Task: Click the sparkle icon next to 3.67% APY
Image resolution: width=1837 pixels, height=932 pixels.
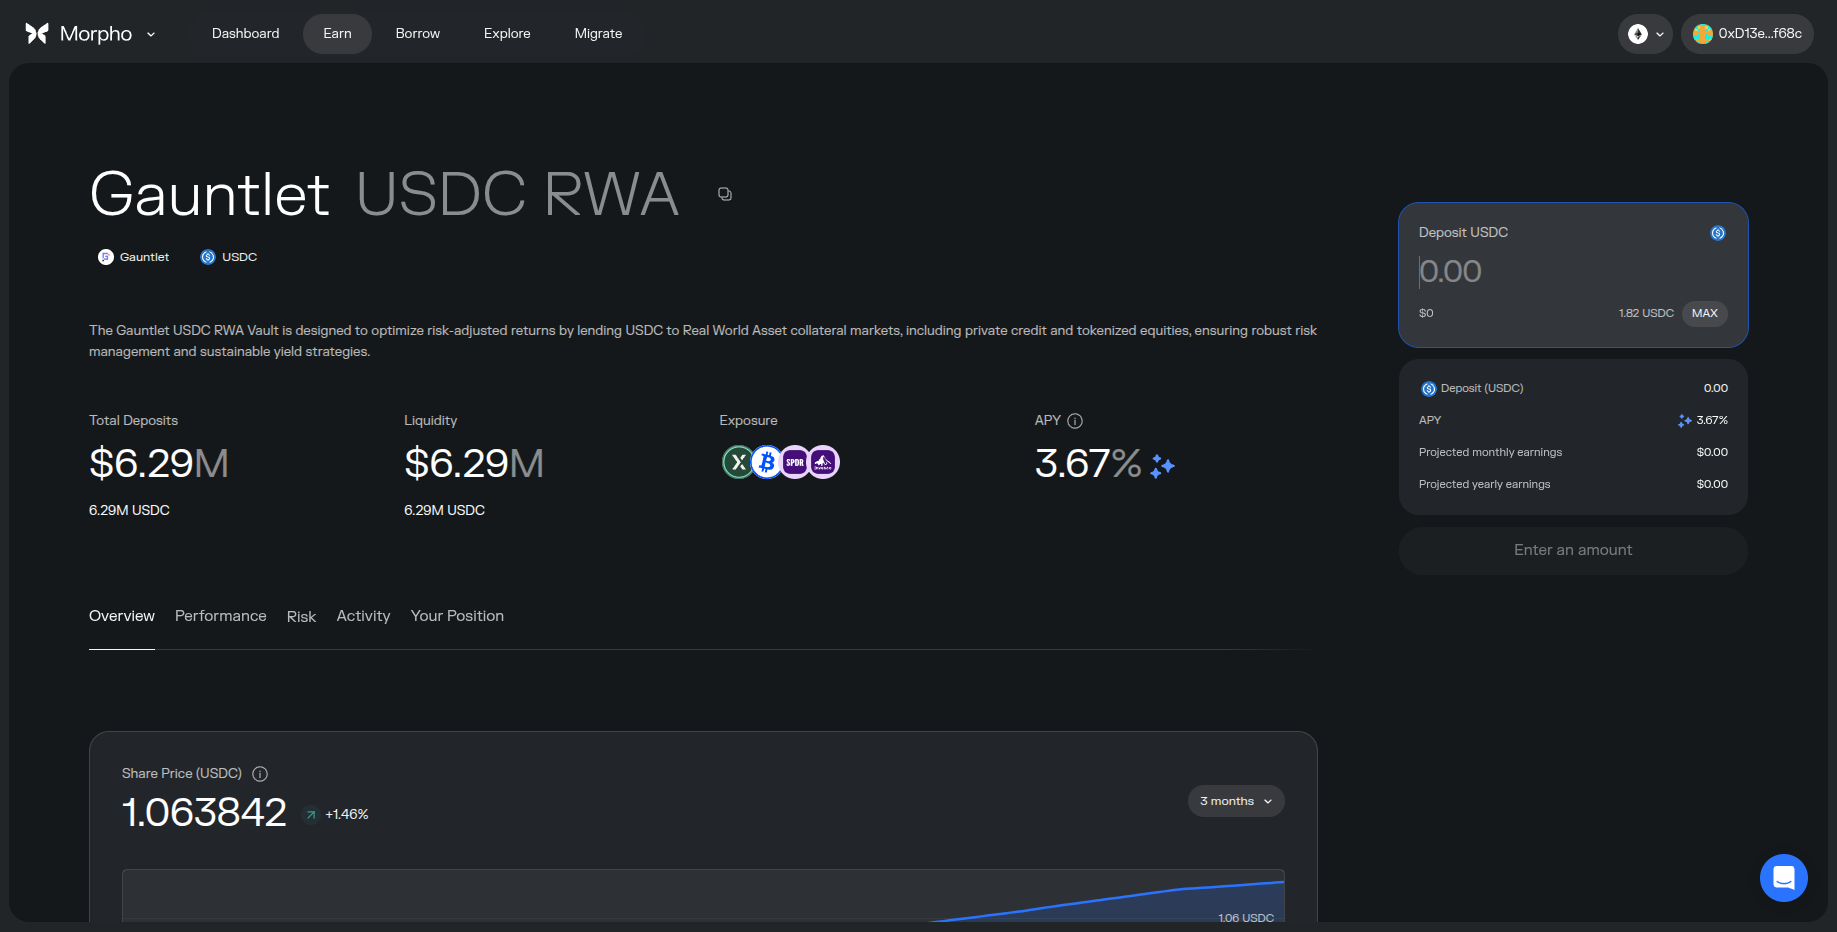Action: [x=1162, y=466]
